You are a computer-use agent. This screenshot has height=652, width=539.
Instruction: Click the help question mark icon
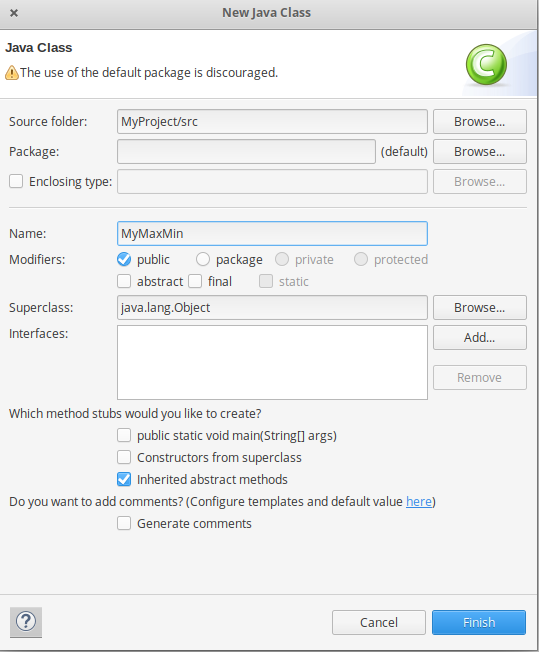pos(26,622)
